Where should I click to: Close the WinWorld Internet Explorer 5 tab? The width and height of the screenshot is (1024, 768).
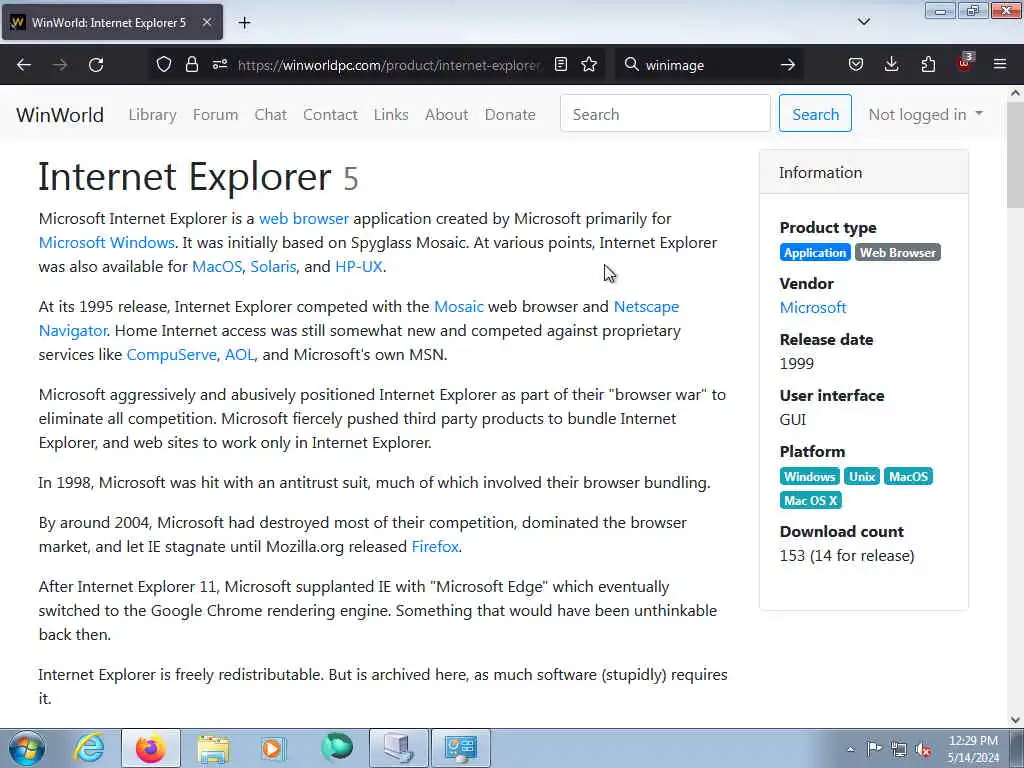point(206,23)
